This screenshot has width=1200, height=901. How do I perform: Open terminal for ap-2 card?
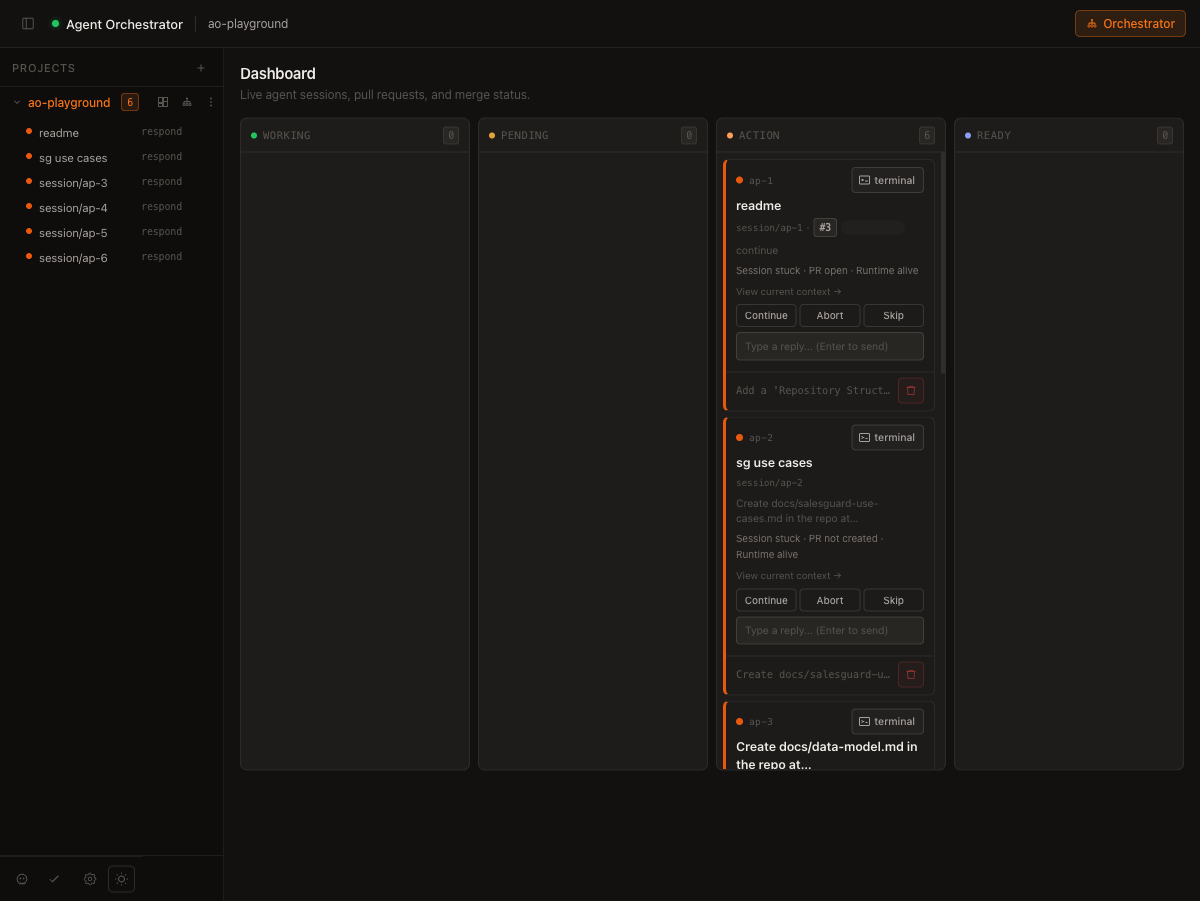tap(887, 437)
